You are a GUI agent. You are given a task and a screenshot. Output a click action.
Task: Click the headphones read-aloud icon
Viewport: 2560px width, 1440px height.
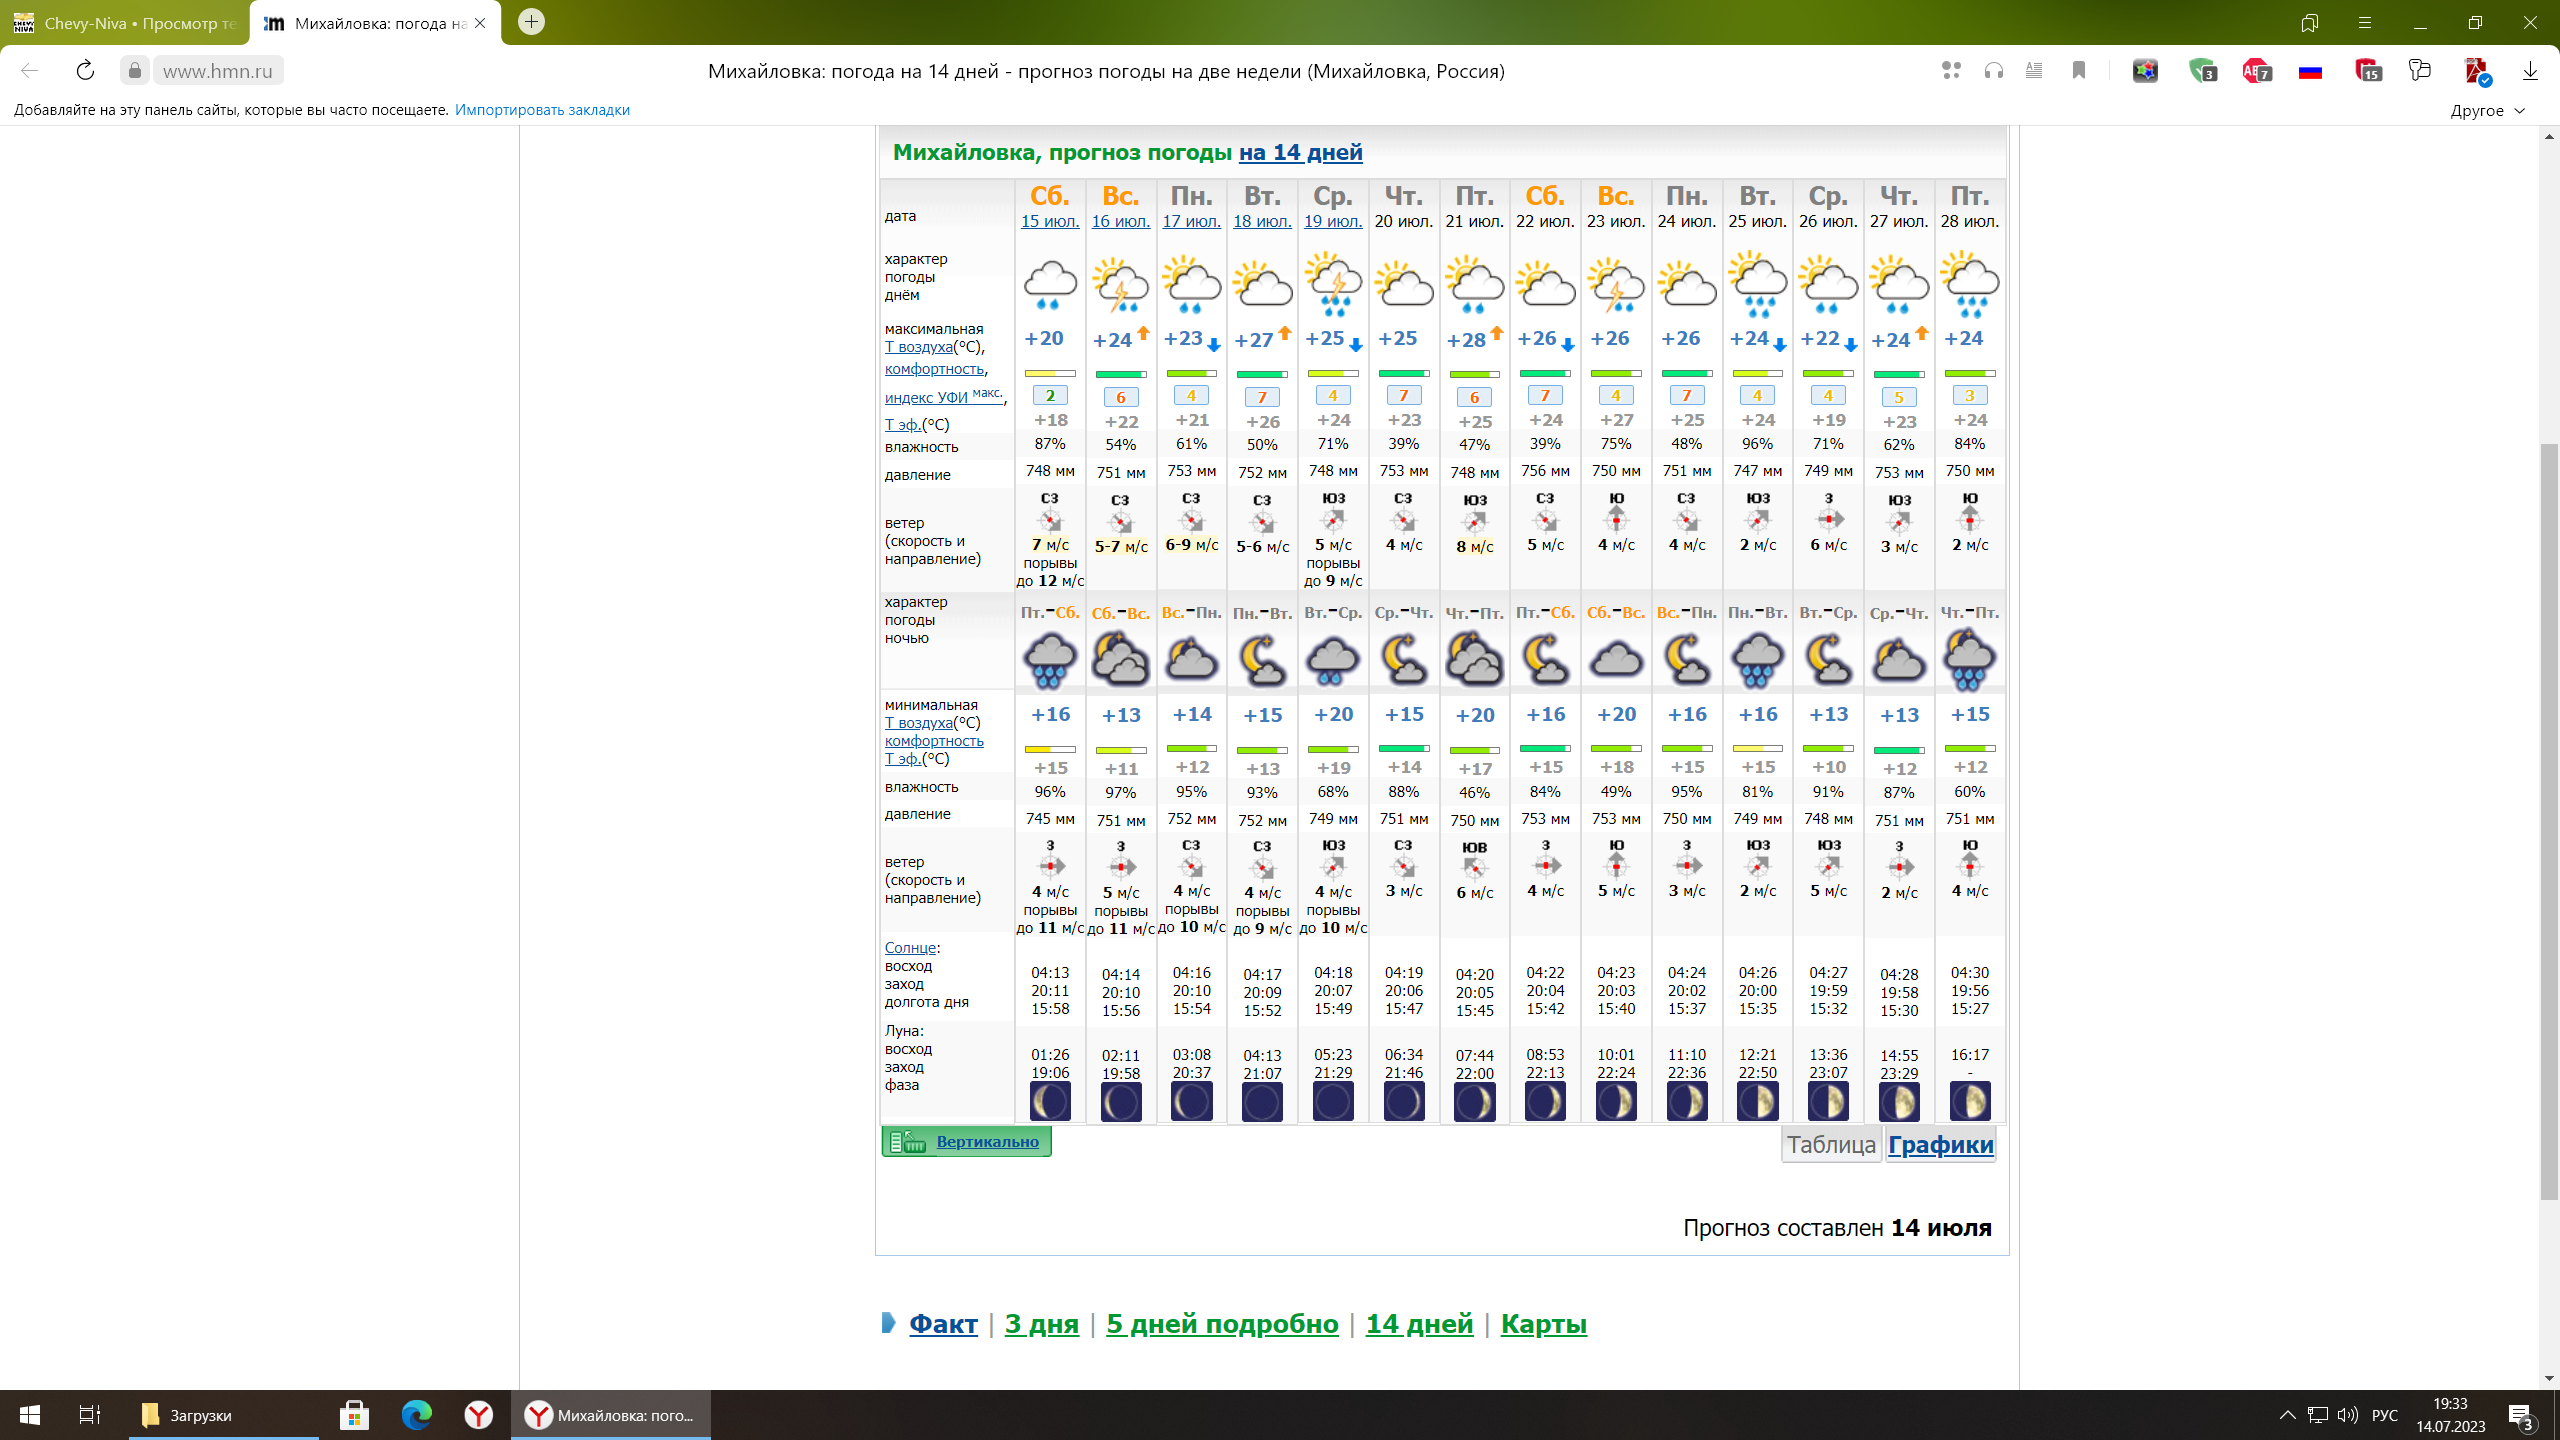point(1993,71)
